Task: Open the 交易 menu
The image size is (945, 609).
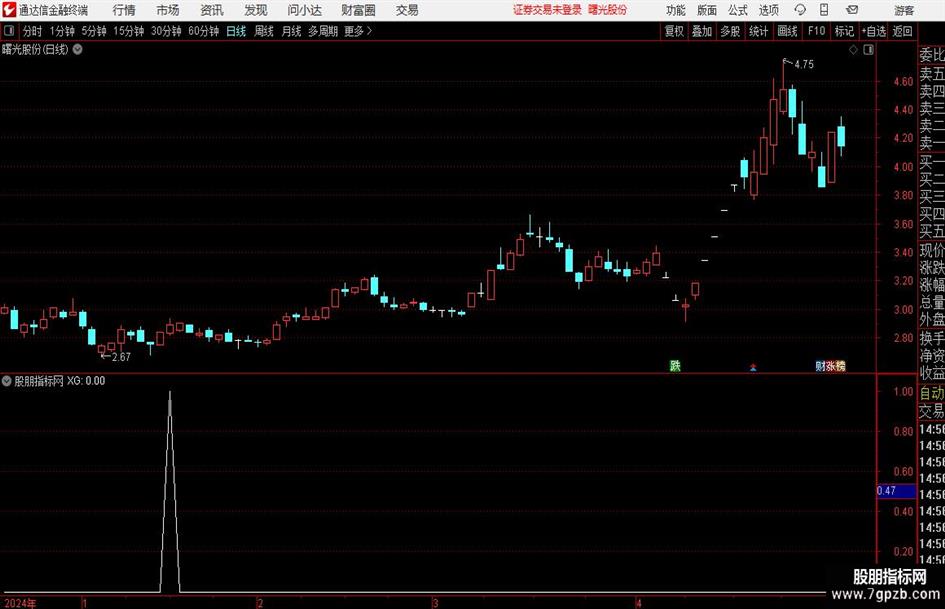Action: (x=407, y=10)
